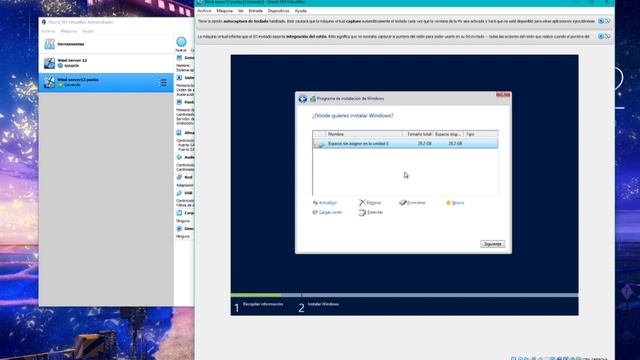Click the installer title bar setup icon

point(313,99)
